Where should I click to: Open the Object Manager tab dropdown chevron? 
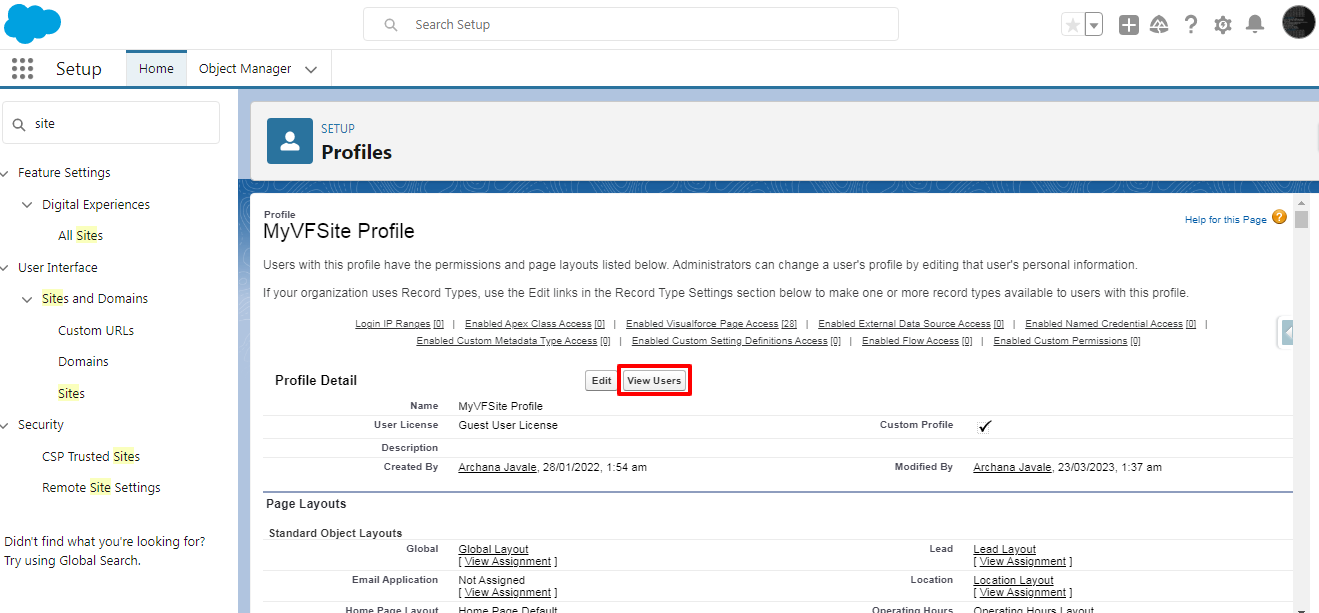coord(311,70)
